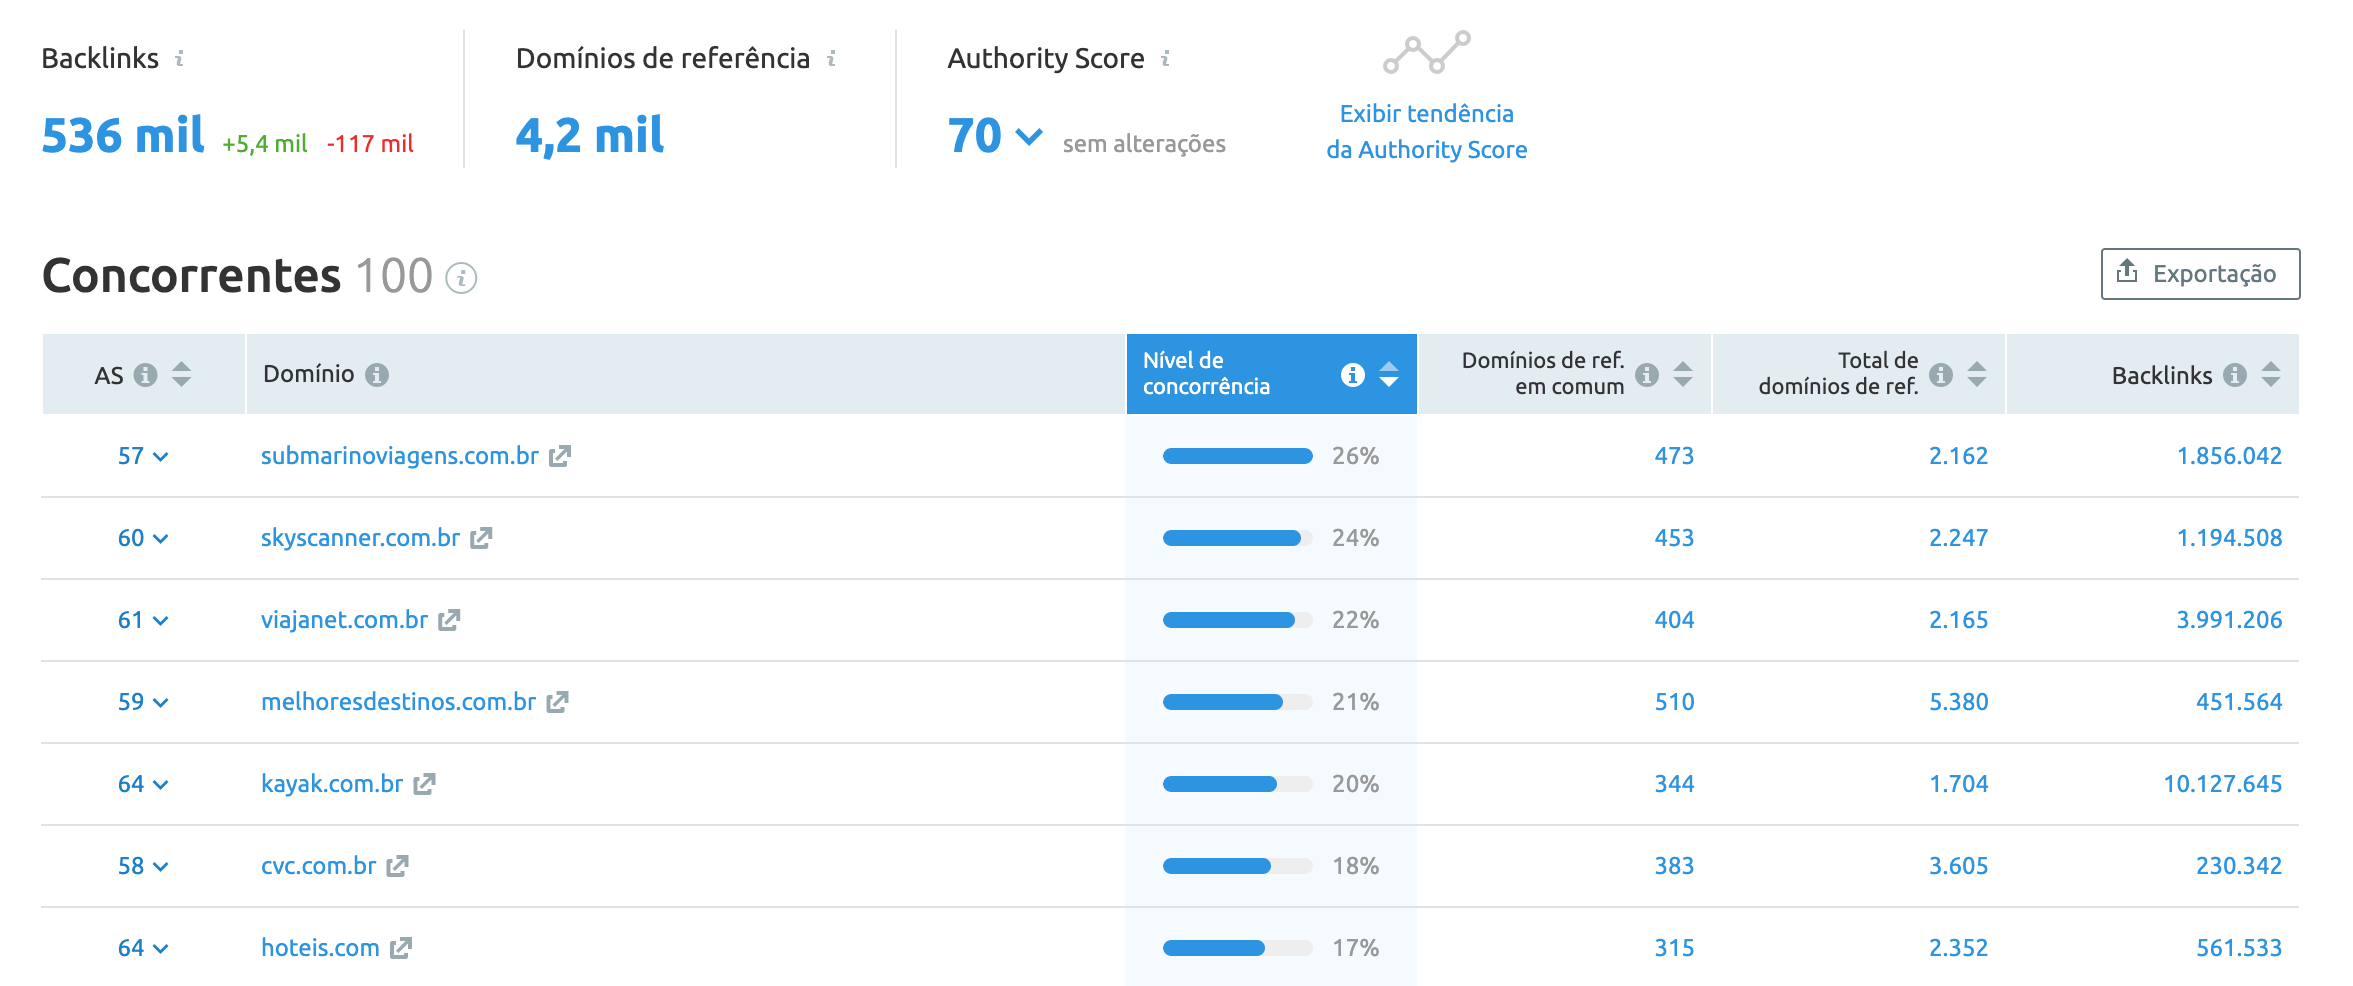Click Domínio column info icon
The height and width of the screenshot is (986, 2353).
377,375
